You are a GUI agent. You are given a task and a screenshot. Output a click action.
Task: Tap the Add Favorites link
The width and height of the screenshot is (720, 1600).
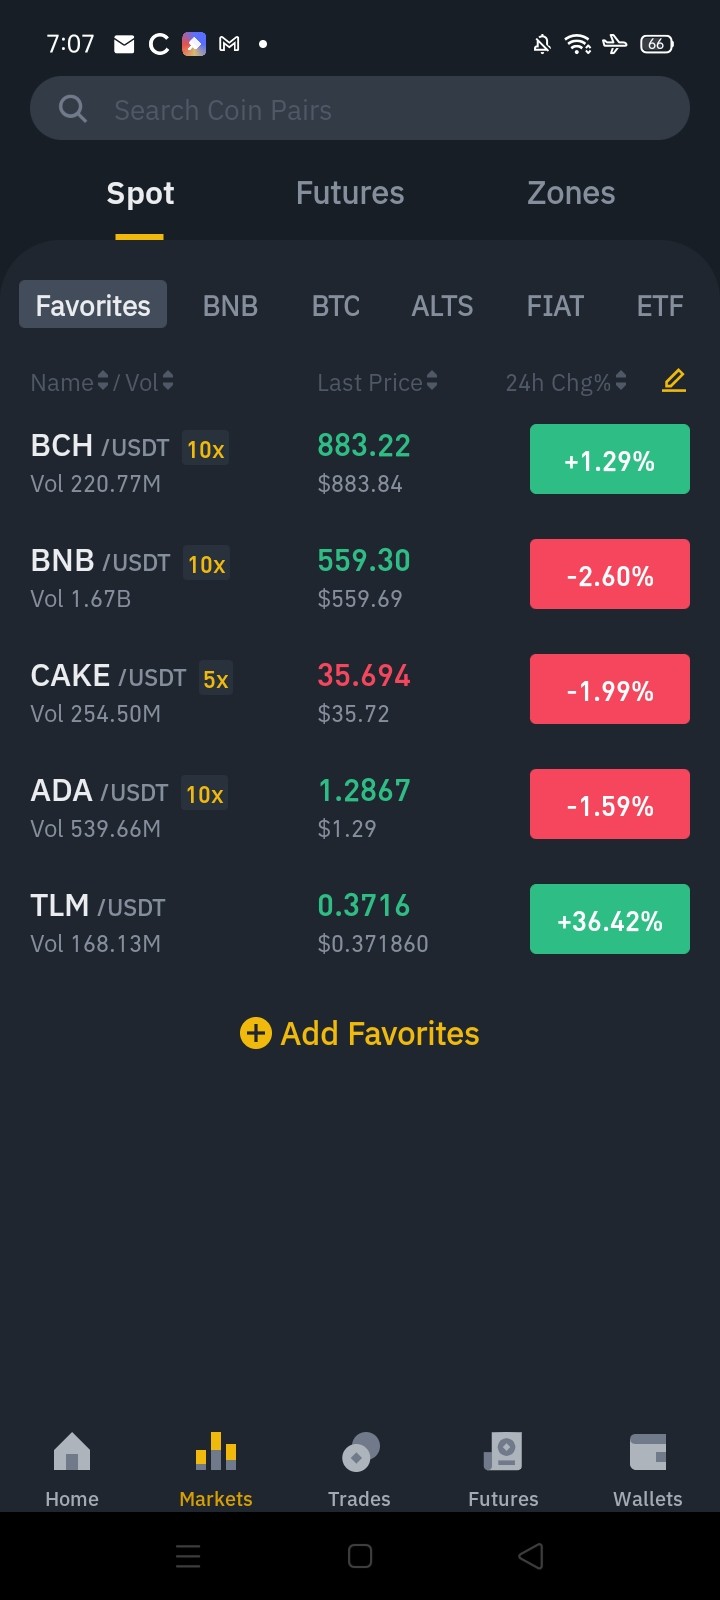[x=360, y=1033]
